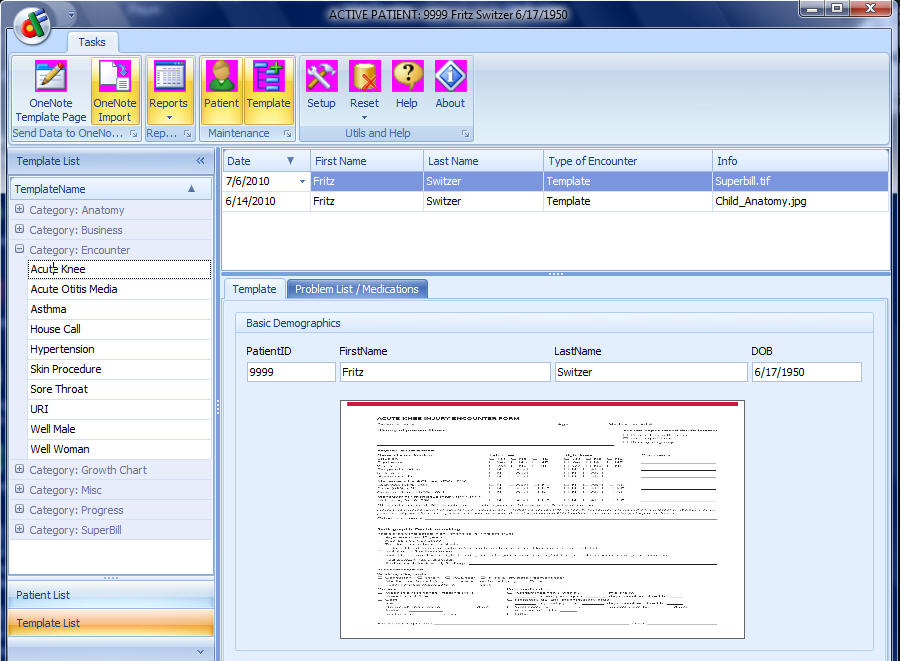Screen dimensions: 900x661
Task: Collapse the Category: Encounter node
Action: tap(19, 250)
